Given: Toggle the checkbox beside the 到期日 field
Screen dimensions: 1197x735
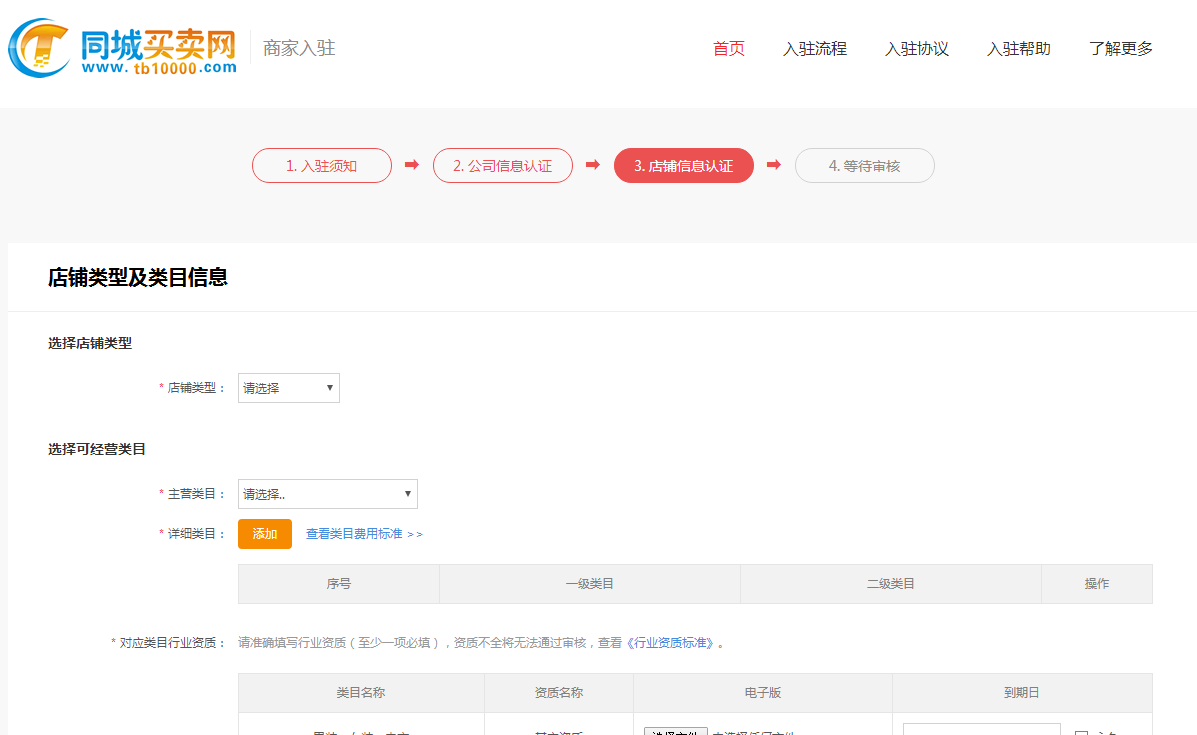Looking at the screenshot, I should click(x=1081, y=732).
